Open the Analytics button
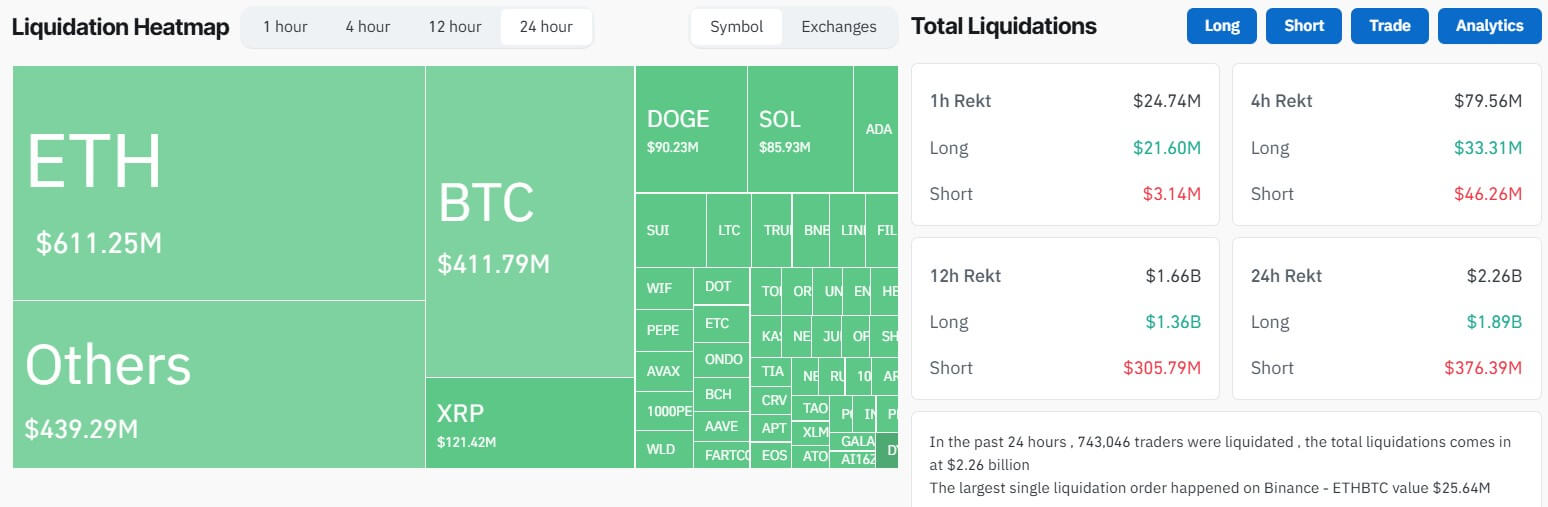Viewport: 1548px width, 507px height. click(1489, 26)
